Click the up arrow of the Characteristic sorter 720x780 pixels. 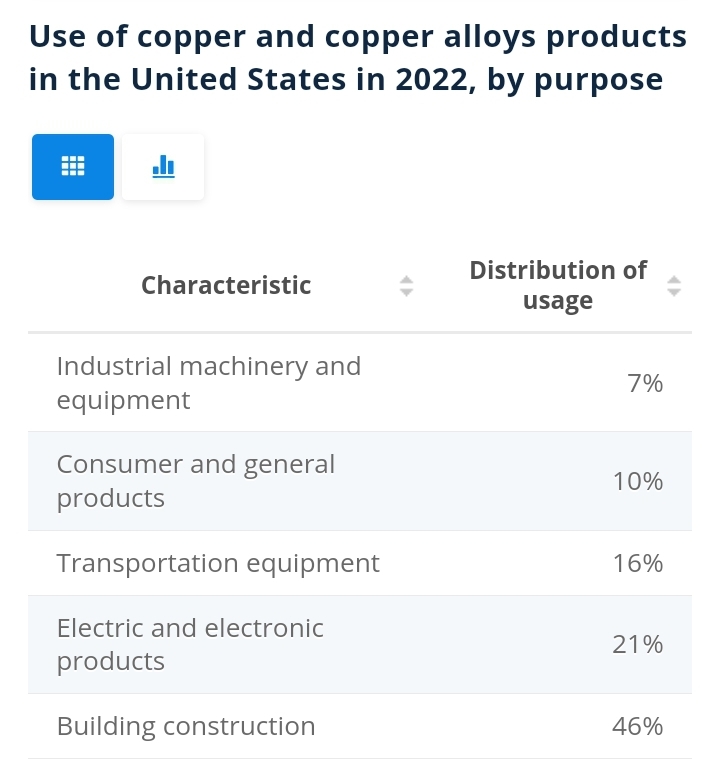tap(407, 280)
